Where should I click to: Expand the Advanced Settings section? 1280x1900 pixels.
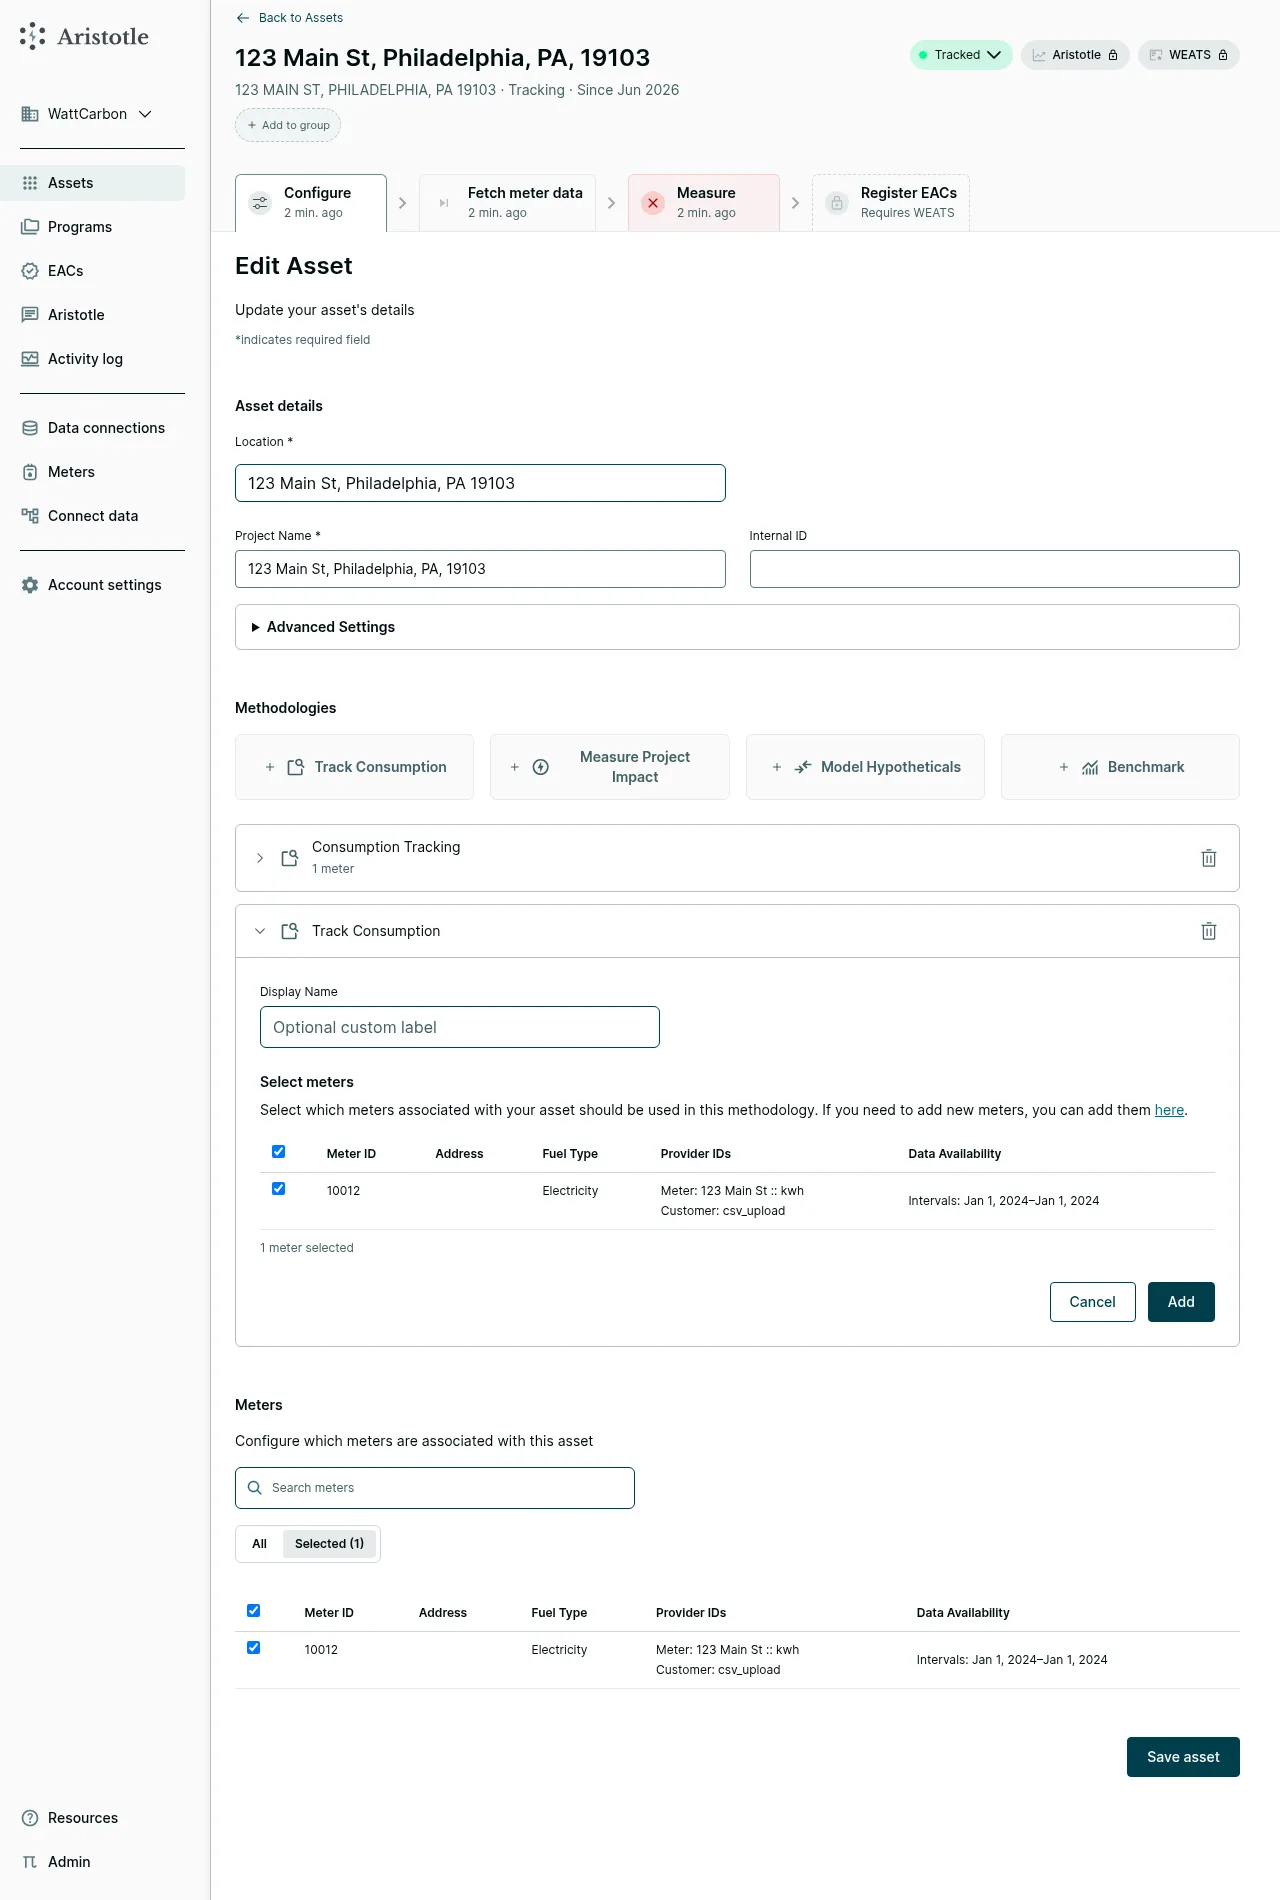(737, 627)
